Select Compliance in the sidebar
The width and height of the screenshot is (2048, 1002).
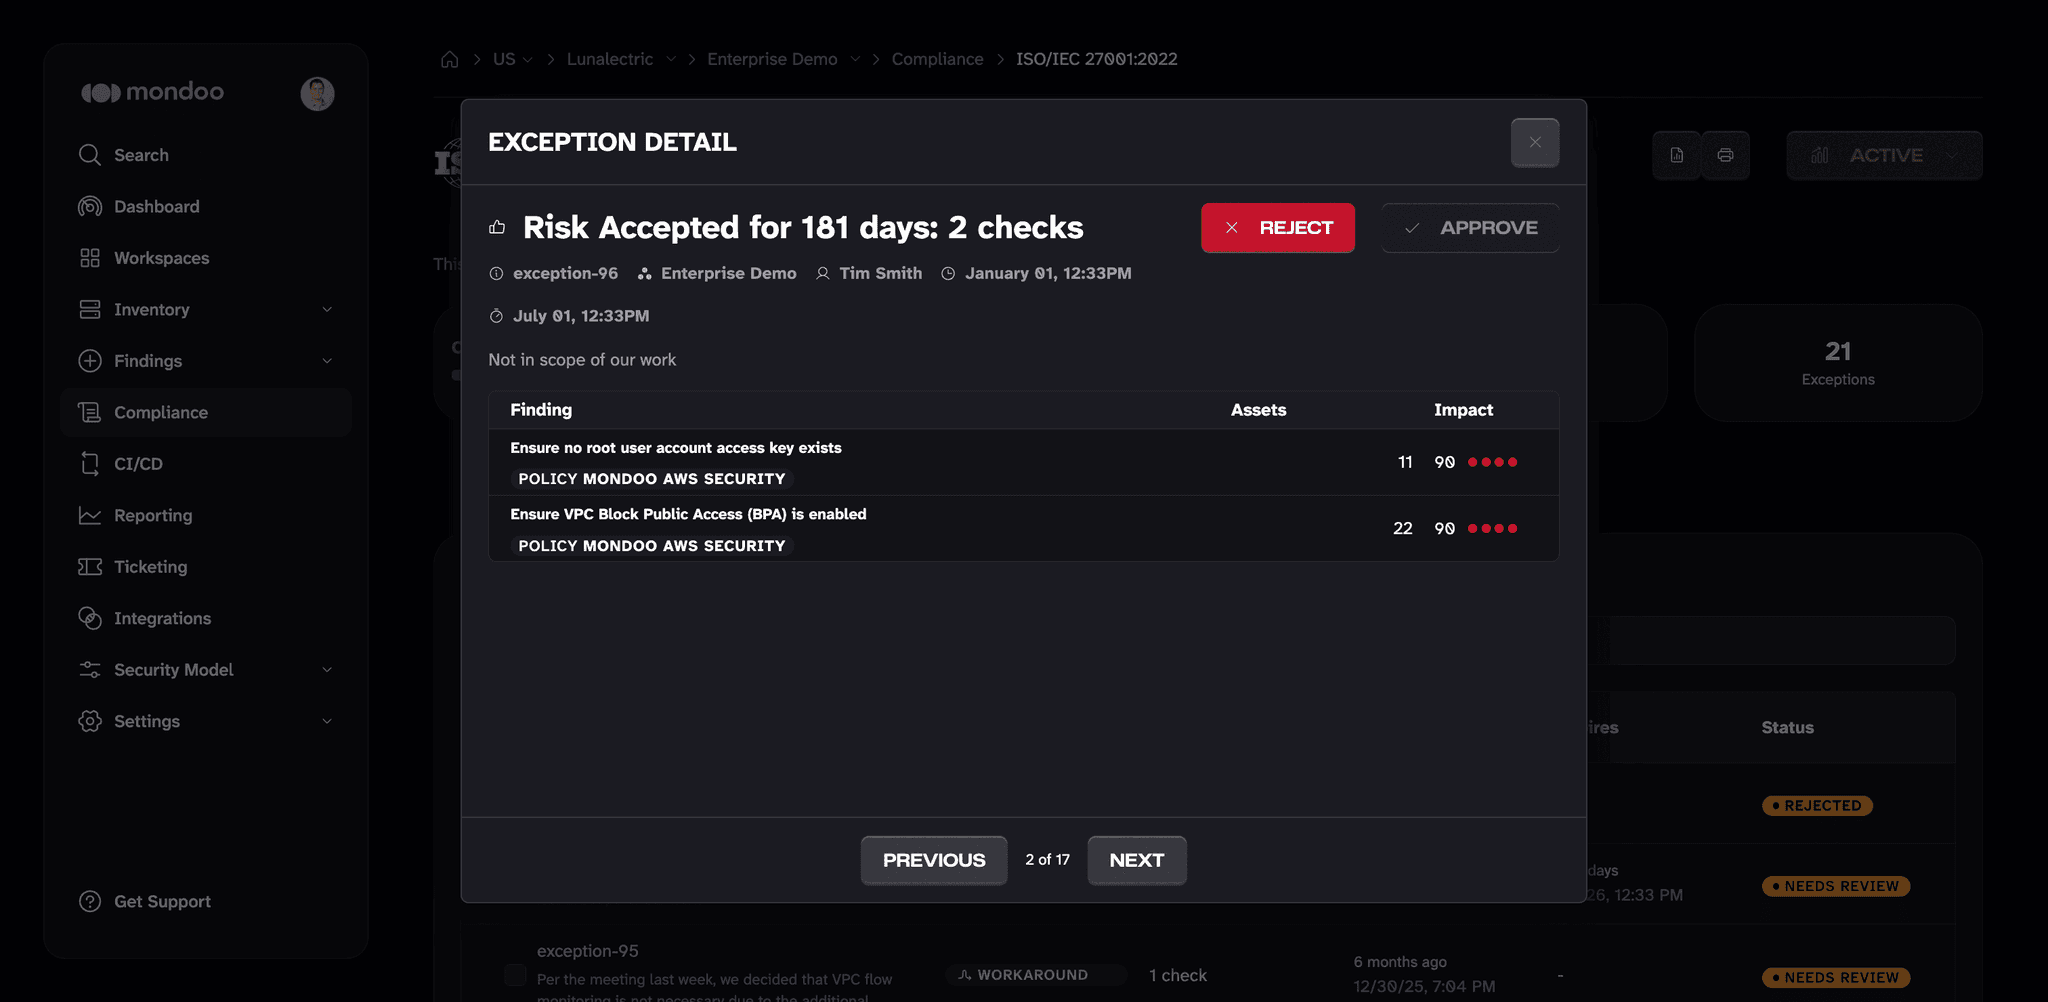(x=206, y=412)
